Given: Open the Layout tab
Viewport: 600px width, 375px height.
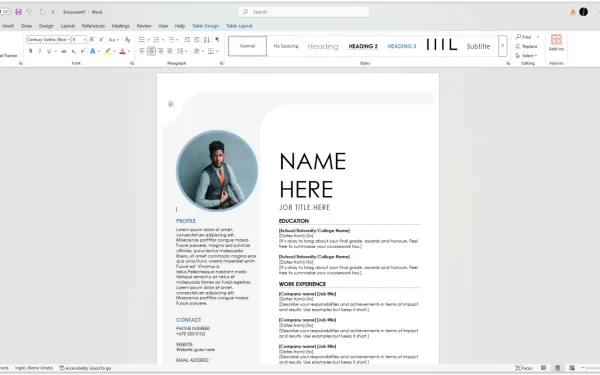Looking at the screenshot, I should 67,26.
